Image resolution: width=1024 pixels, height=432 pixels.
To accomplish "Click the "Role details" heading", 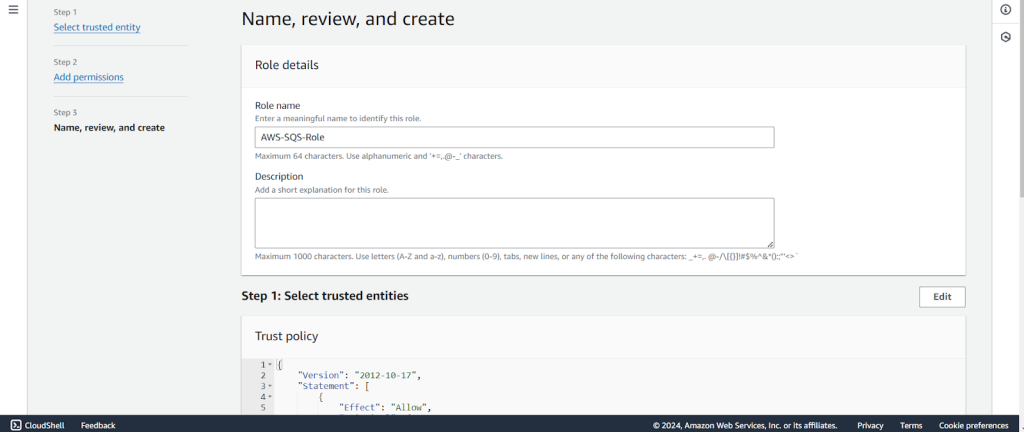I will 287,65.
